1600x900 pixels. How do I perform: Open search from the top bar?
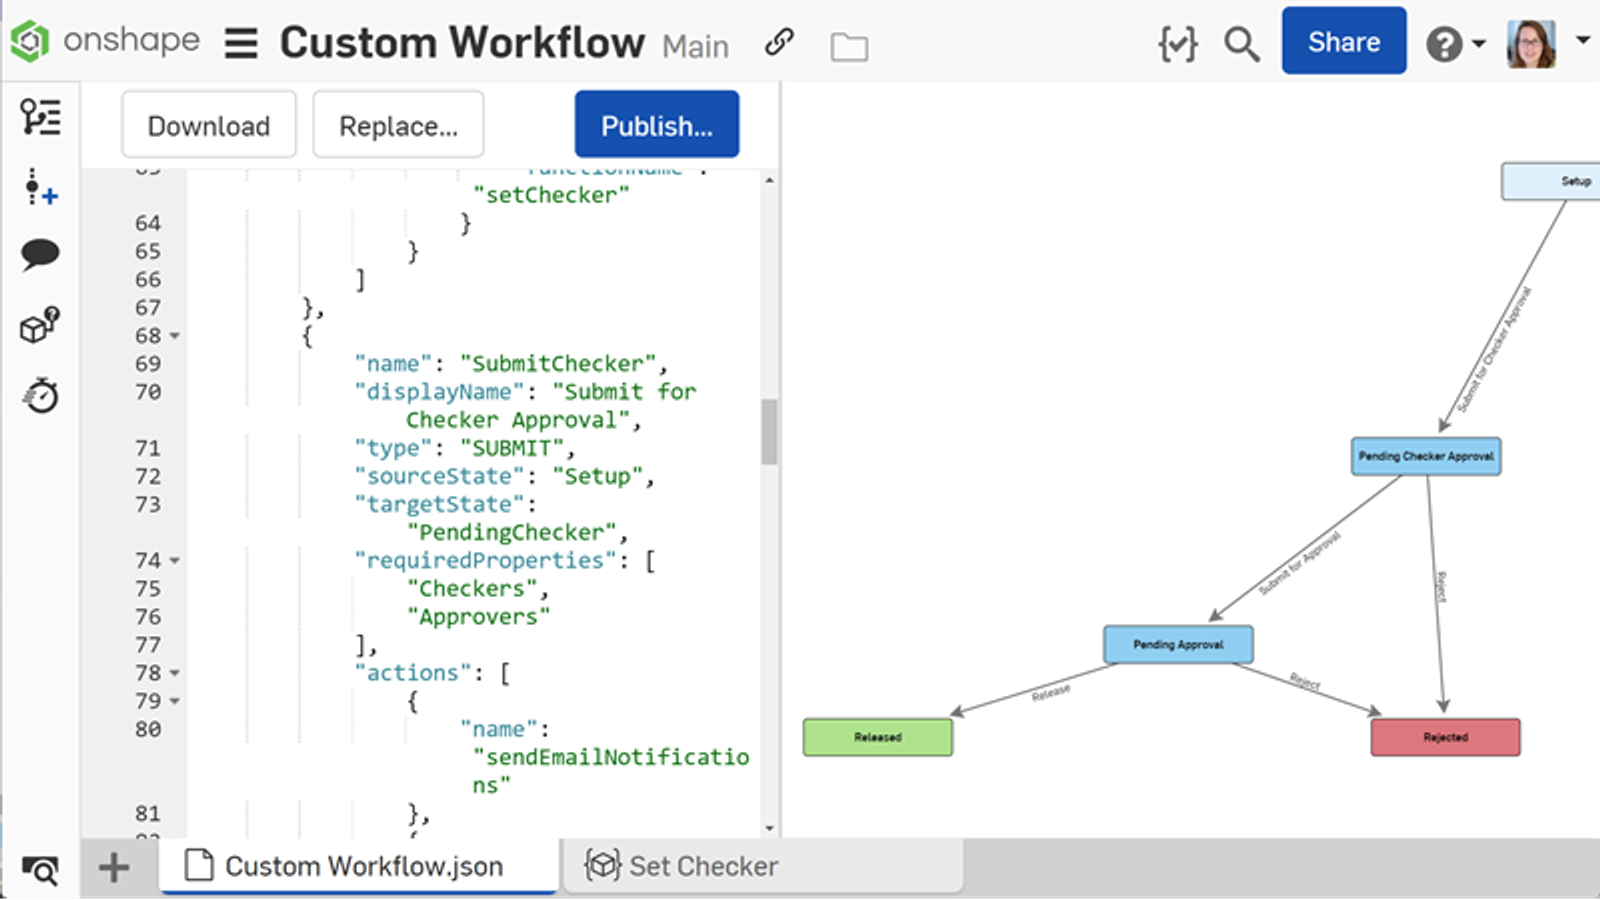1241,44
